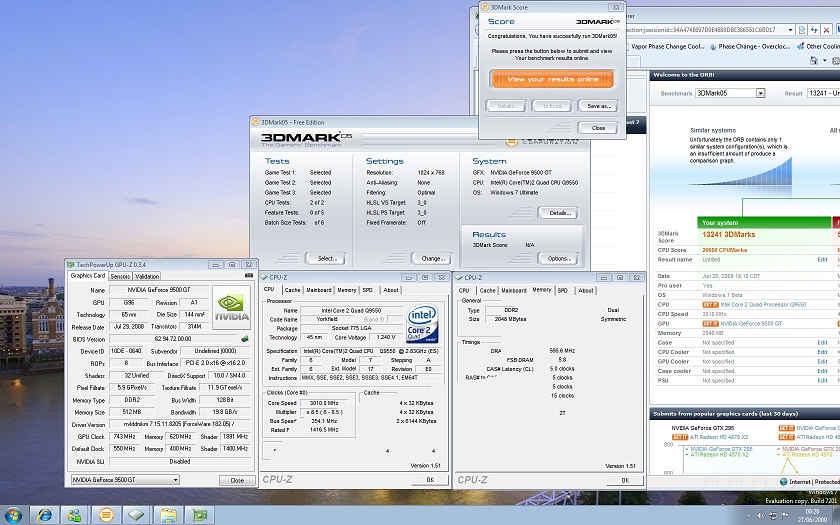
Task: Click the IE Home toolbar icon
Action: (x=814, y=61)
